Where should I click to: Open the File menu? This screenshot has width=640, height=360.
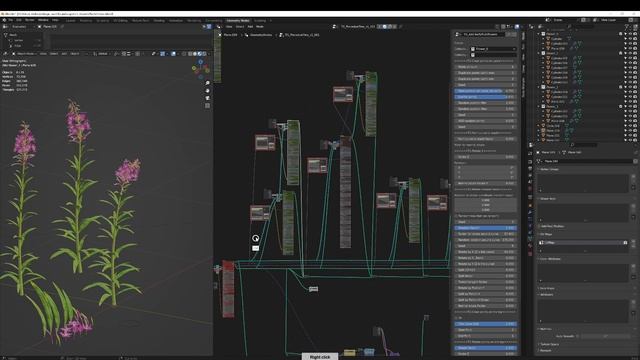11,20
